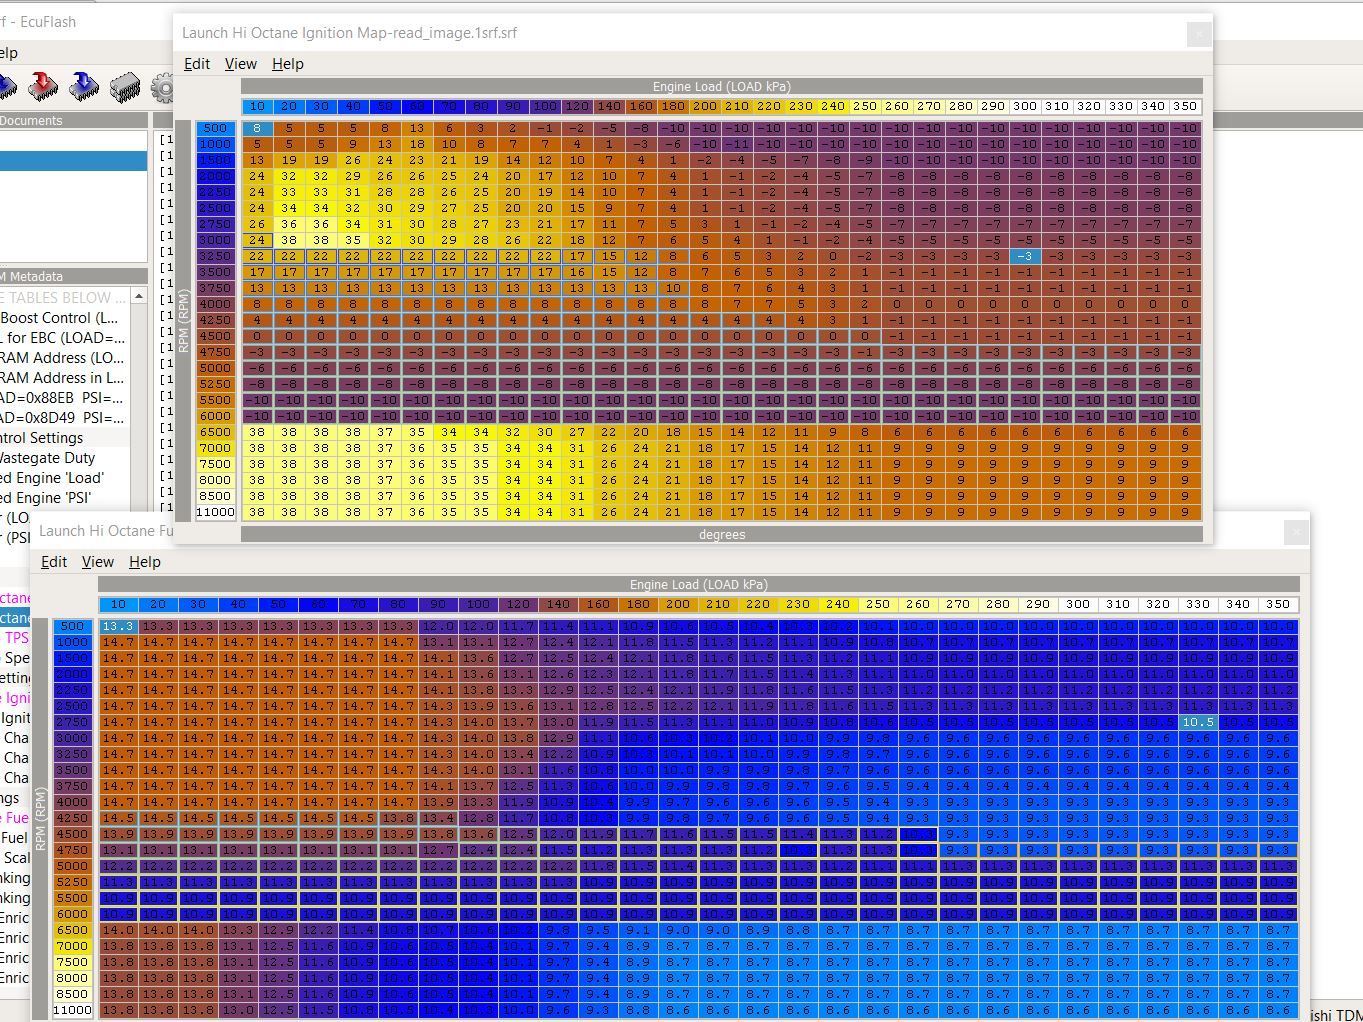
Task: Open View menu in Fuel Map window
Action: coord(97,562)
